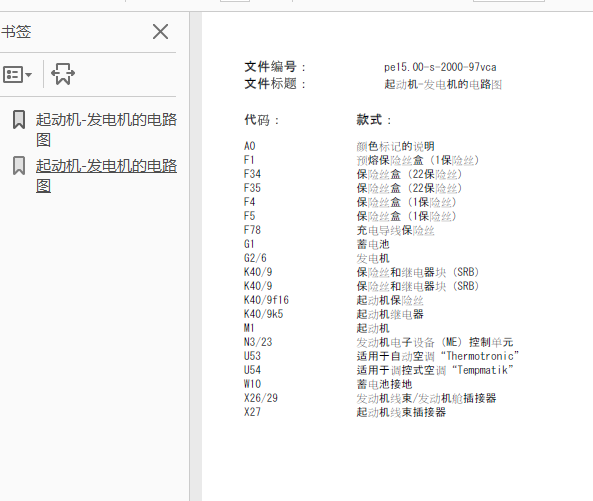Open the bookmark options list dropdown
The height and width of the screenshot is (501, 593).
click(17, 74)
